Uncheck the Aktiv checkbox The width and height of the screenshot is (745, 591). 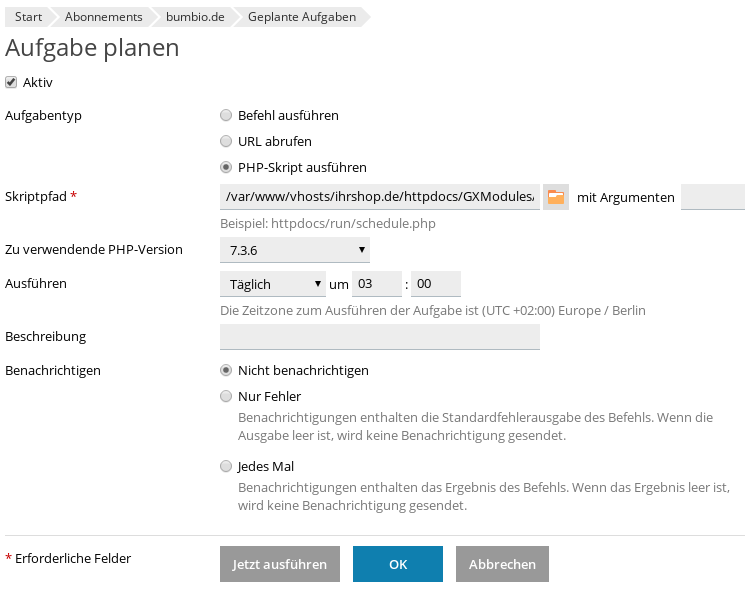coord(11,82)
